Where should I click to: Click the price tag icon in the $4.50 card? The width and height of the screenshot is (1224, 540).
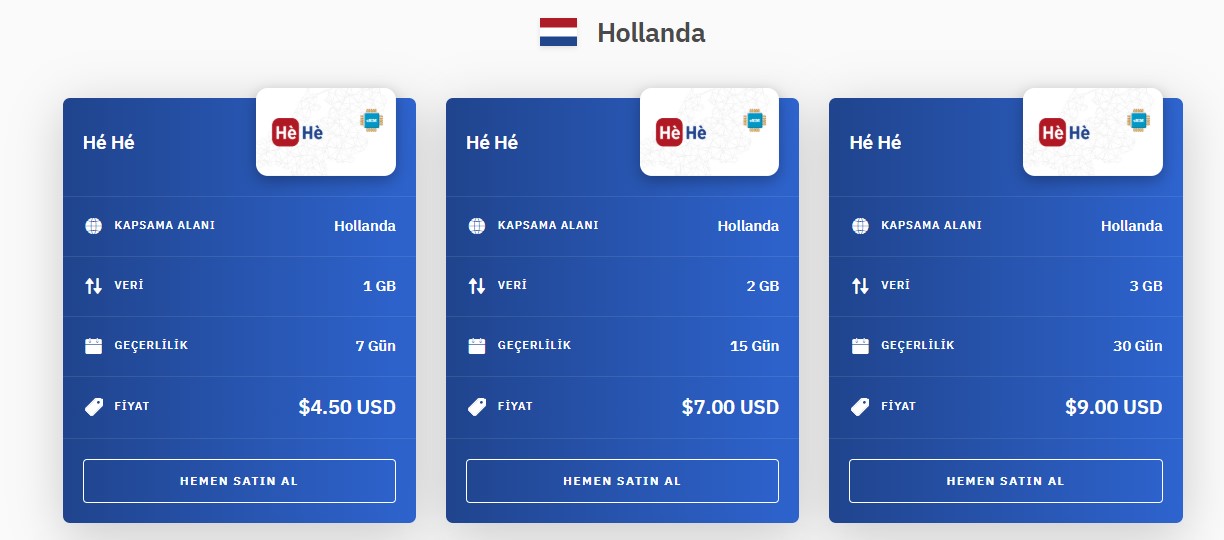(93, 407)
